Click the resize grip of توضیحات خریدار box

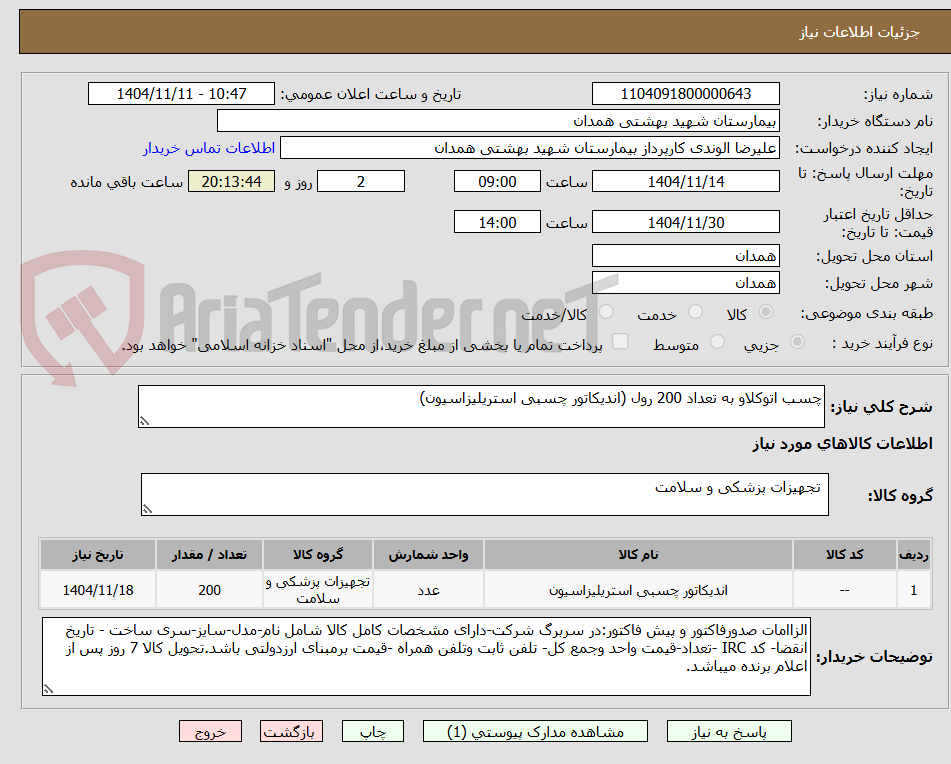(x=48, y=689)
